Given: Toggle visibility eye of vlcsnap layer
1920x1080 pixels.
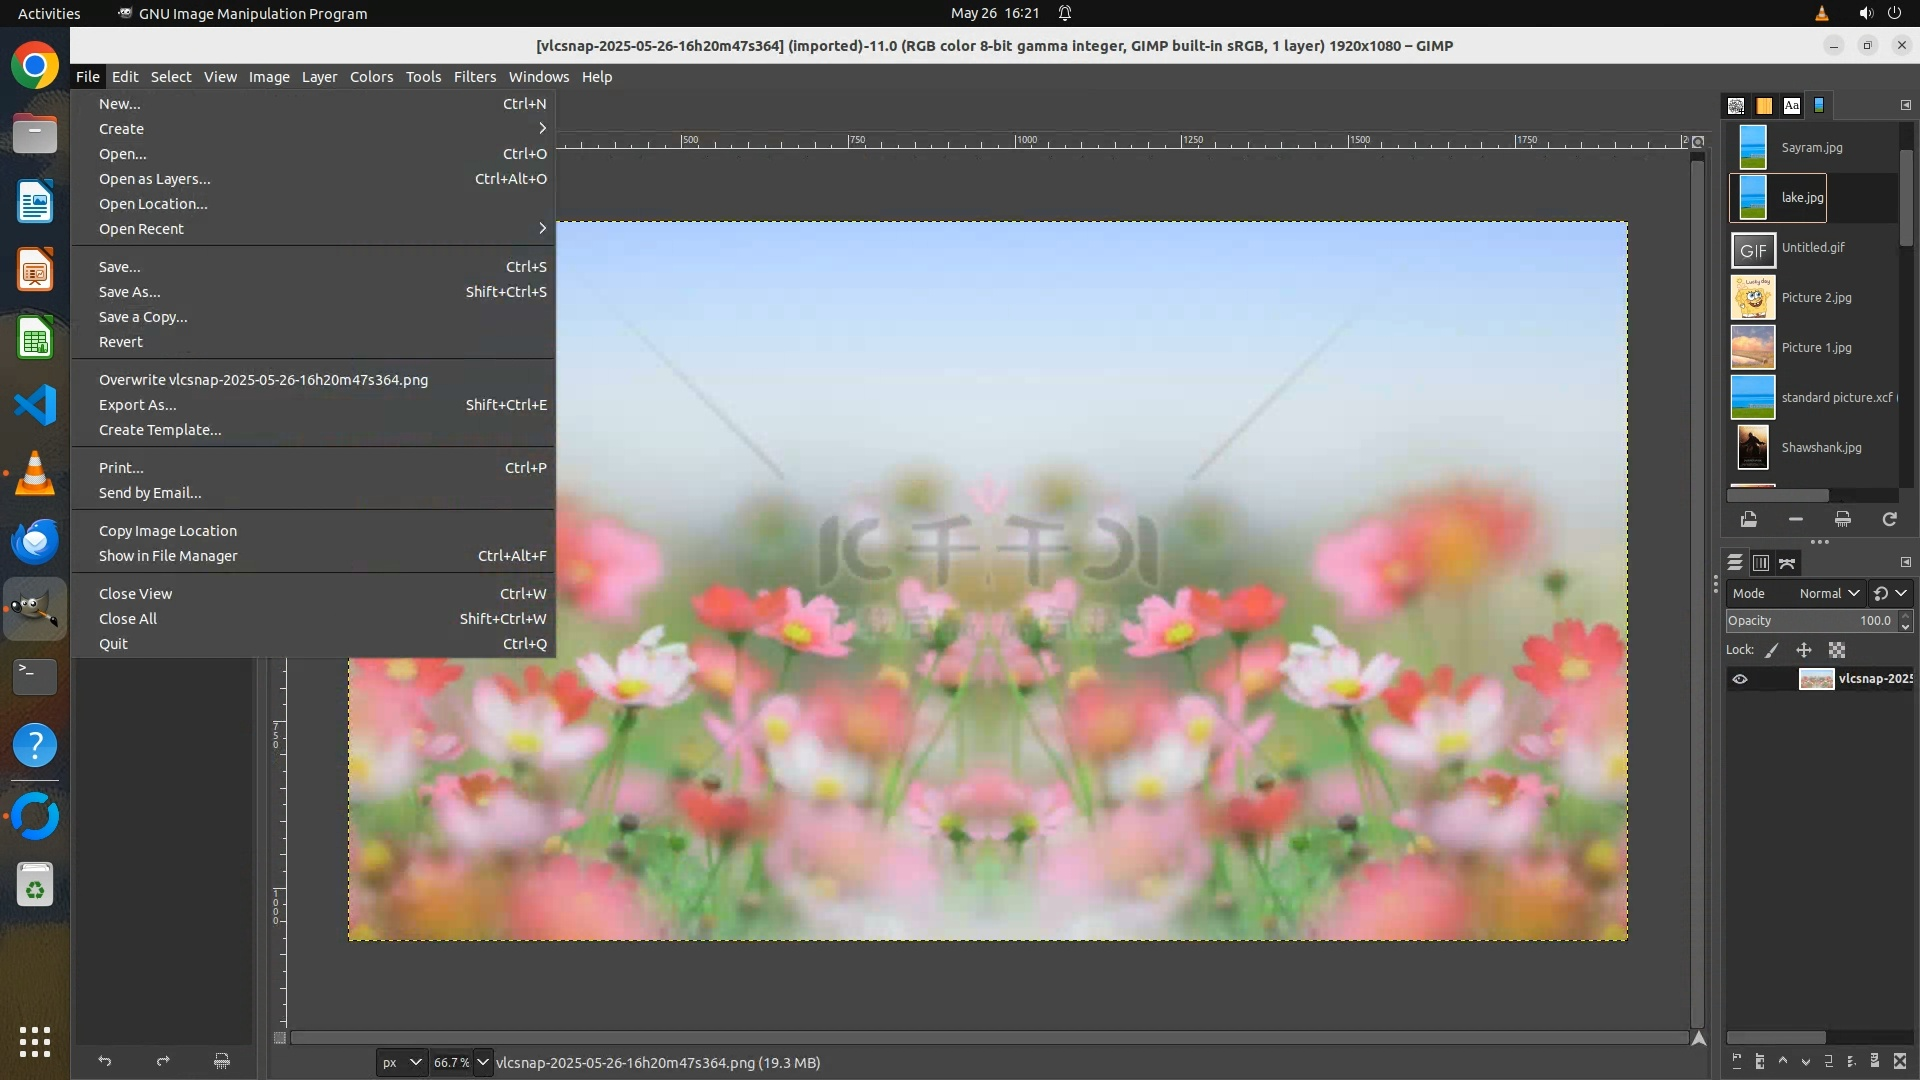Looking at the screenshot, I should 1740,679.
